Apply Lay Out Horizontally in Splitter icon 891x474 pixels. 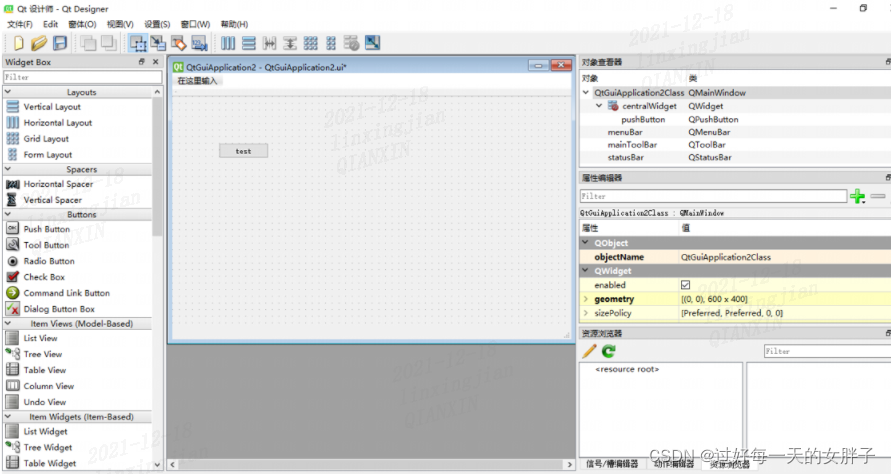pos(269,43)
